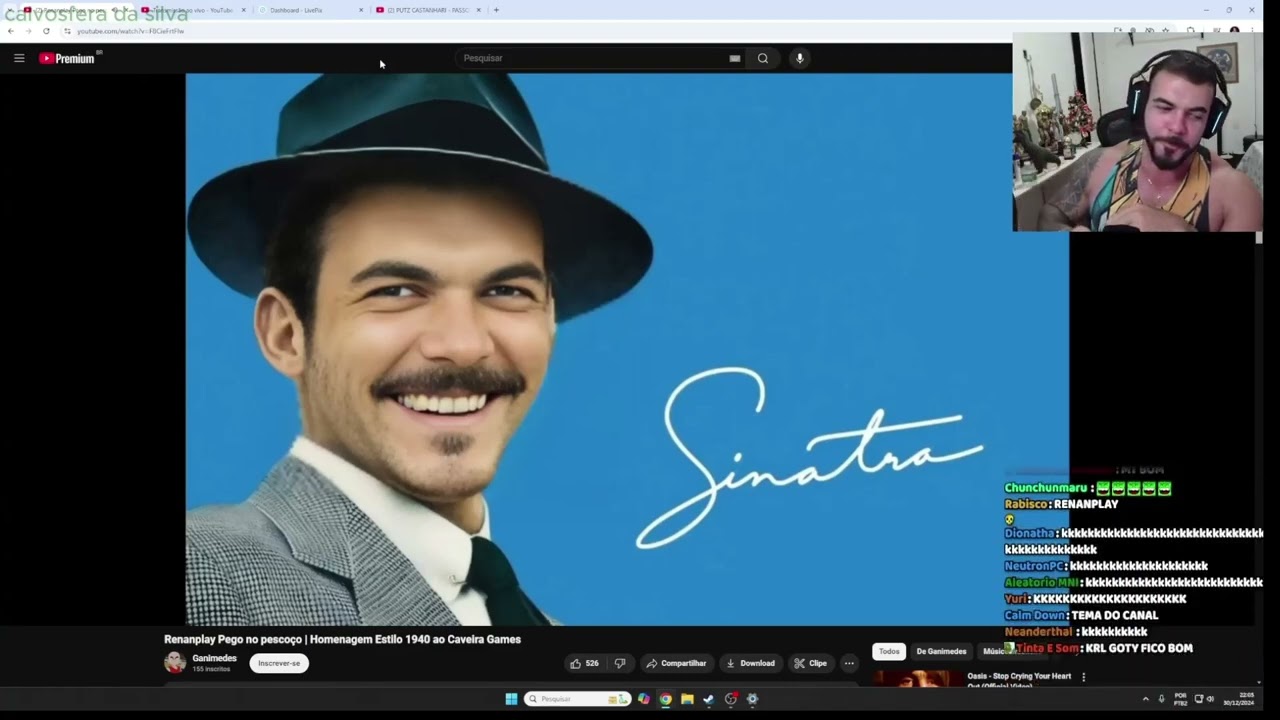Screen dimensions: 1280x720
Task: Open Oasis Stop Crying Your Heart Out suggestion
Action: (1019, 680)
